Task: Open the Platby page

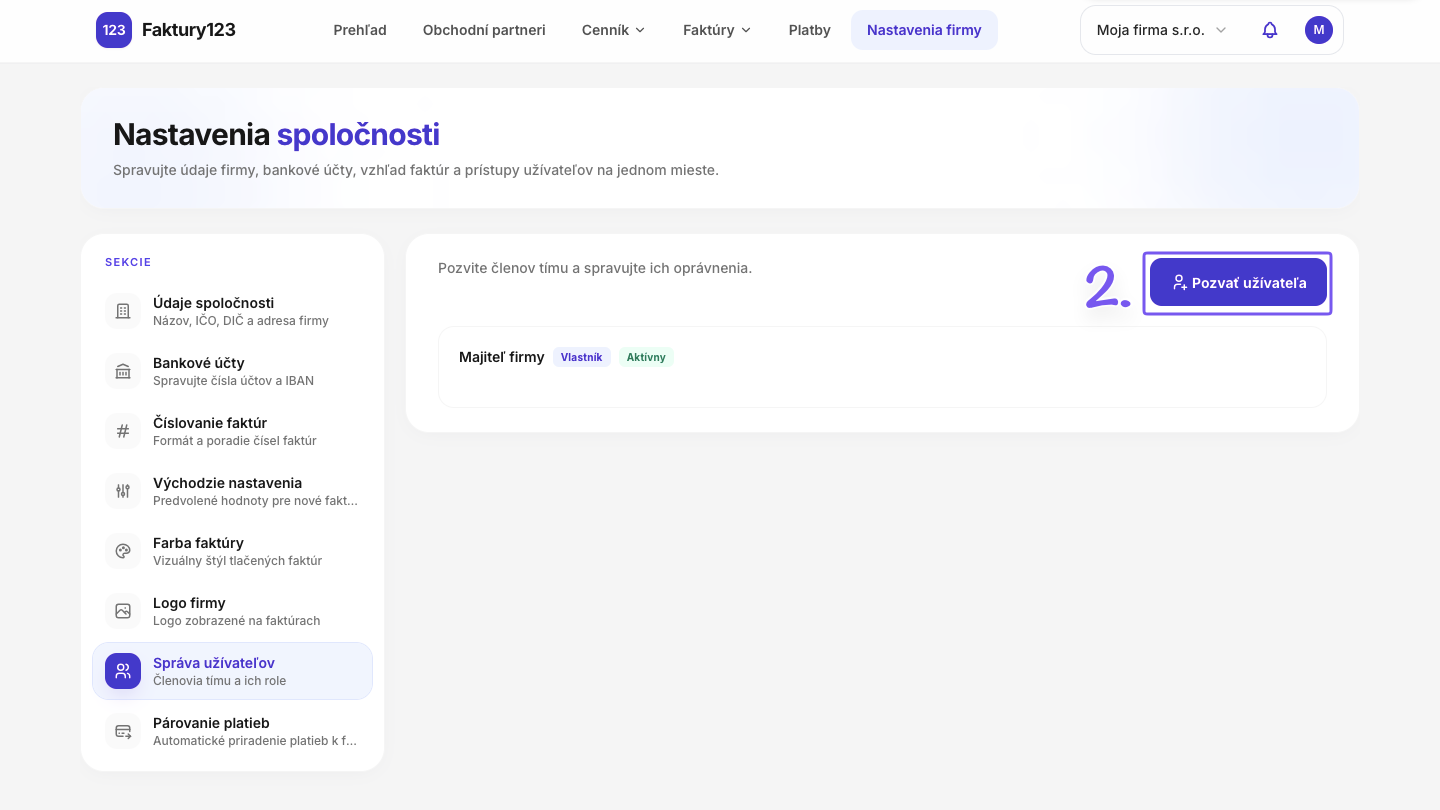Action: click(x=809, y=30)
